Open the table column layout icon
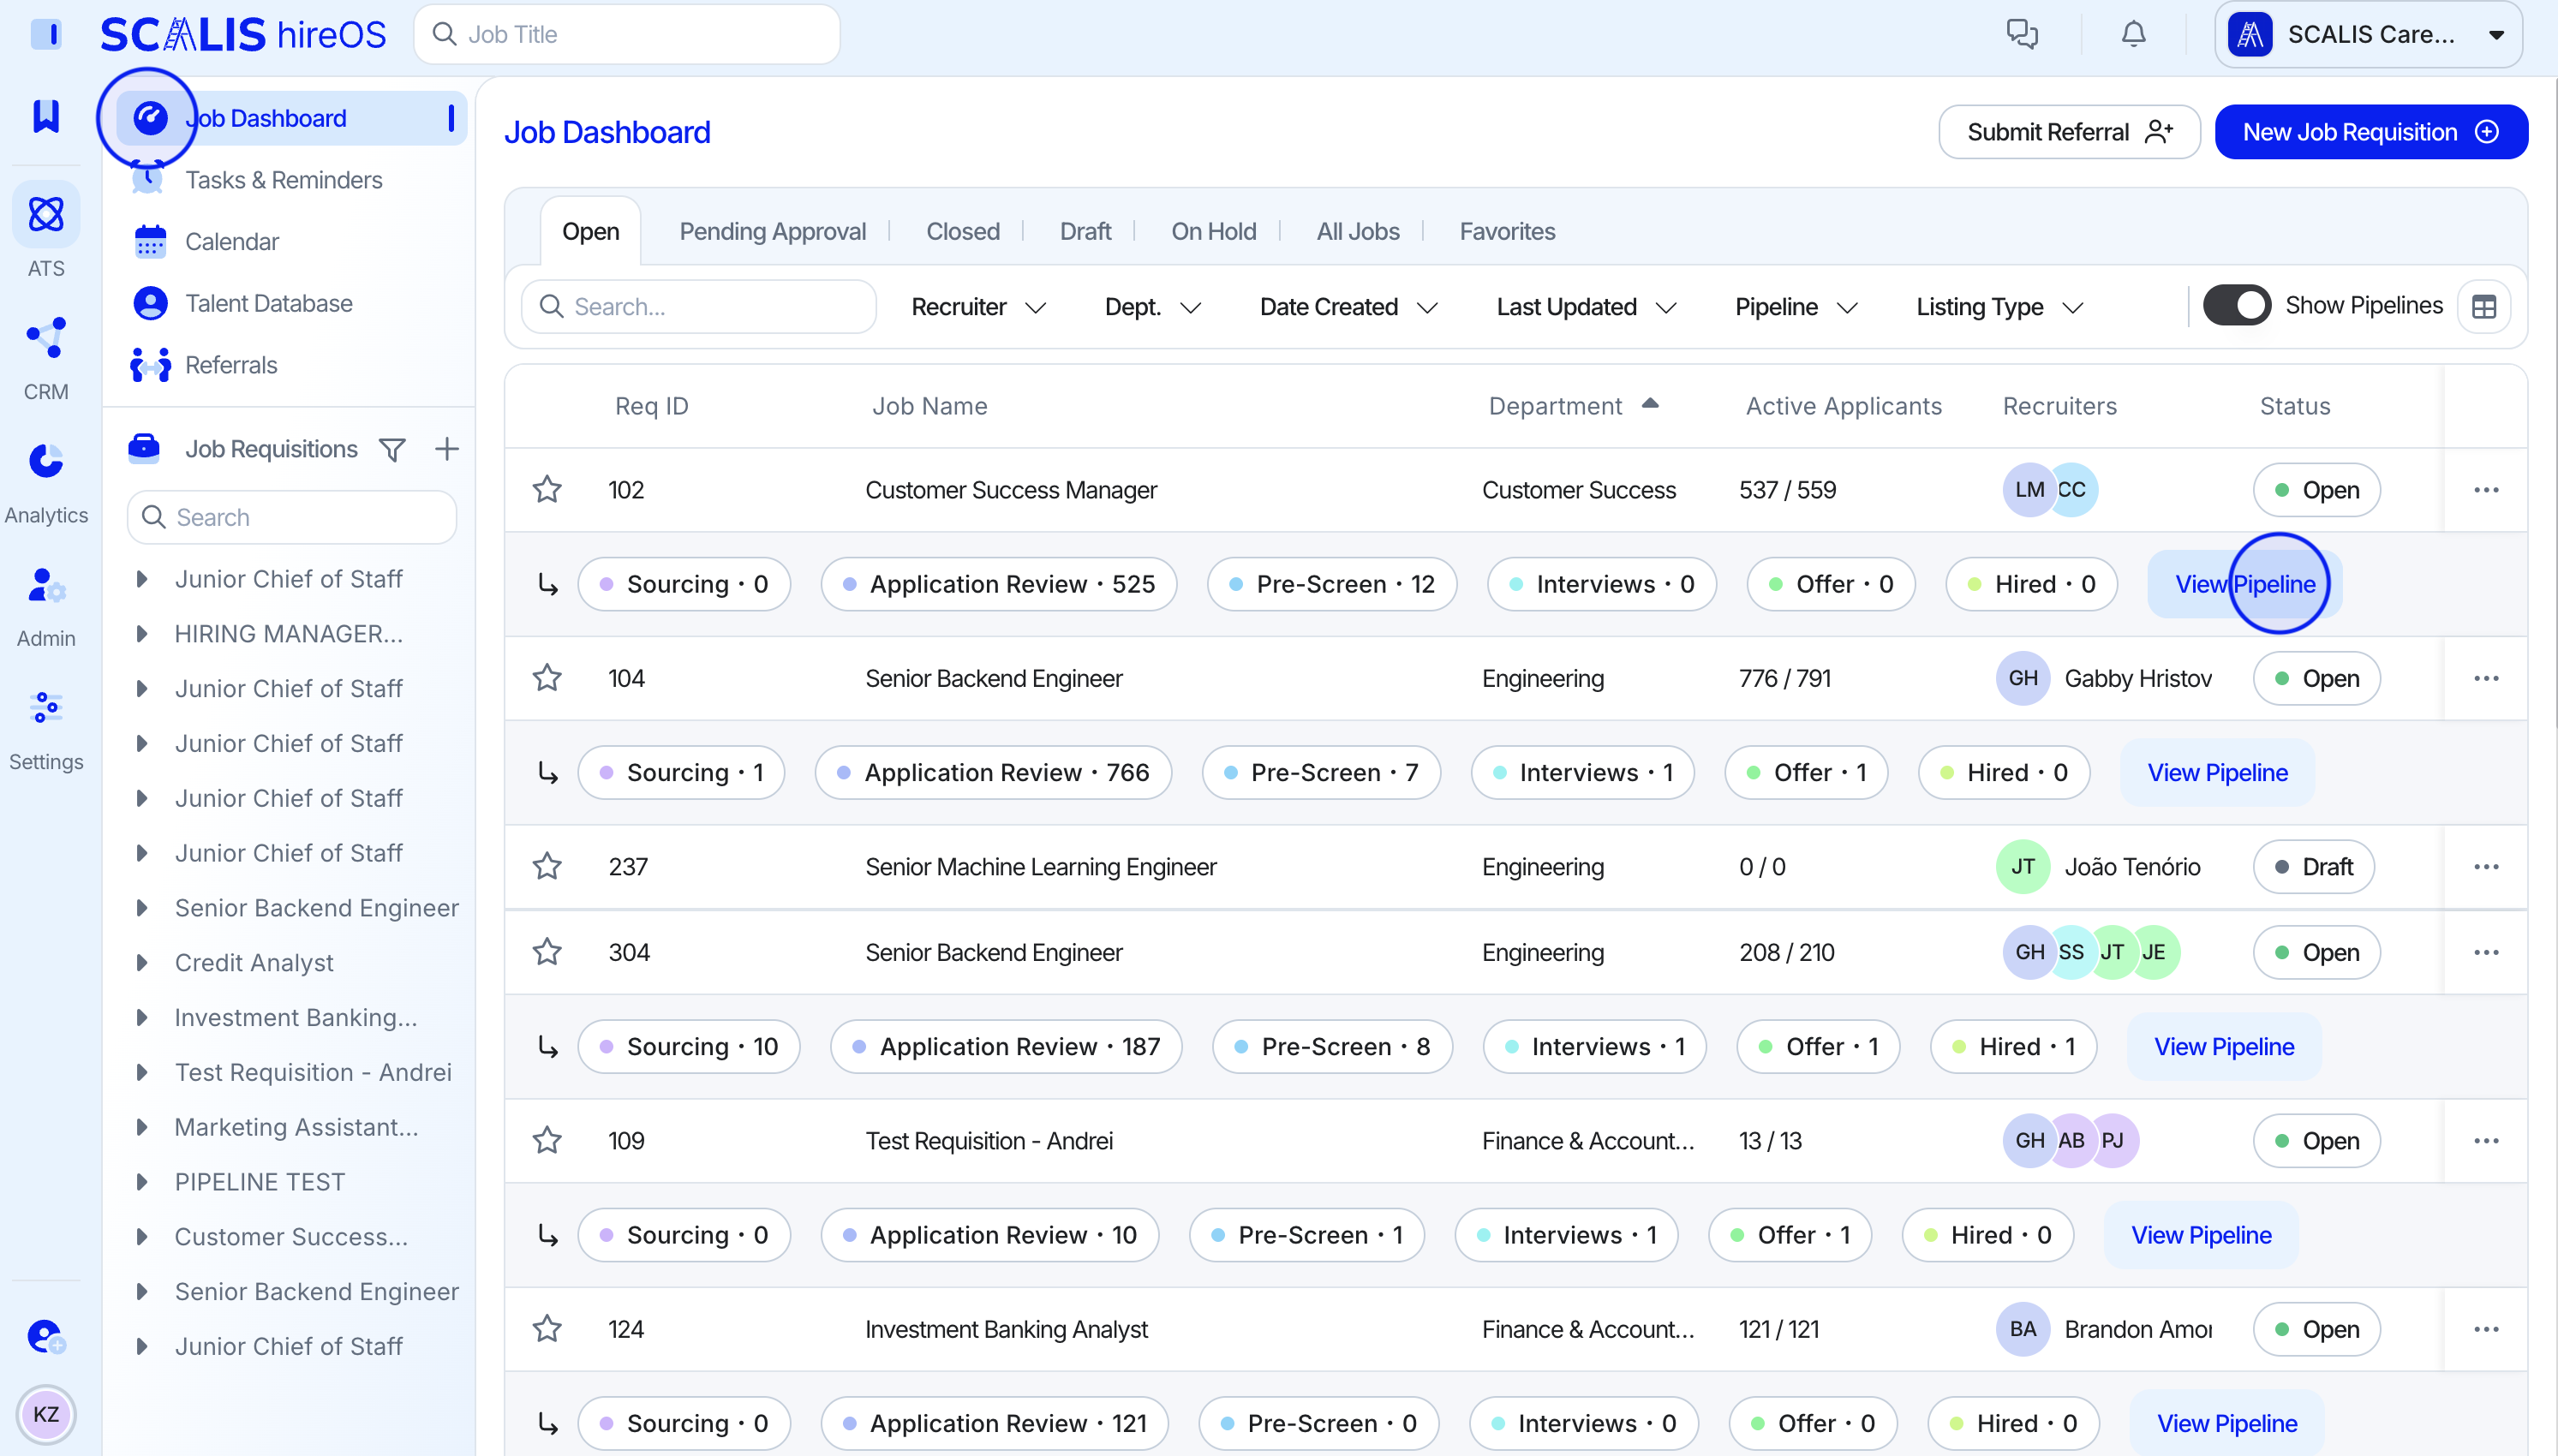This screenshot has width=2558, height=1456. point(2484,306)
